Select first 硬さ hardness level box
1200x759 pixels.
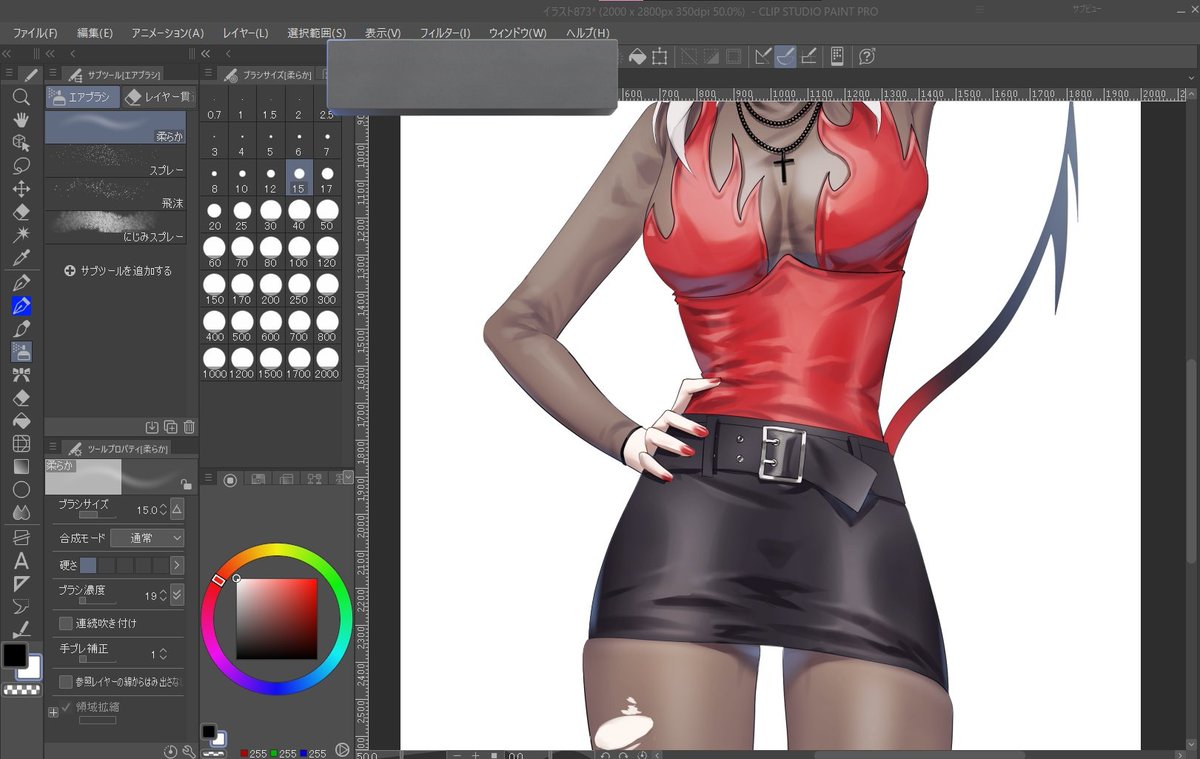(x=88, y=565)
